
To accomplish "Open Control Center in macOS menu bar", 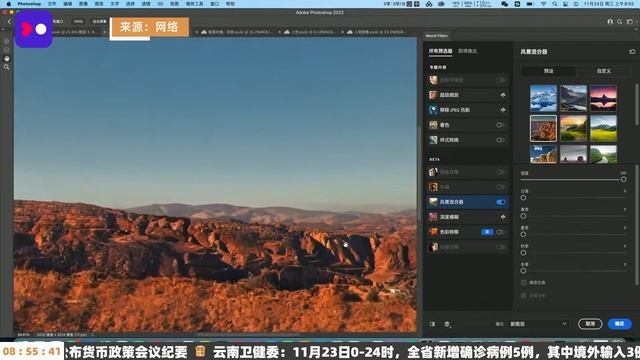I will pos(565,4).
